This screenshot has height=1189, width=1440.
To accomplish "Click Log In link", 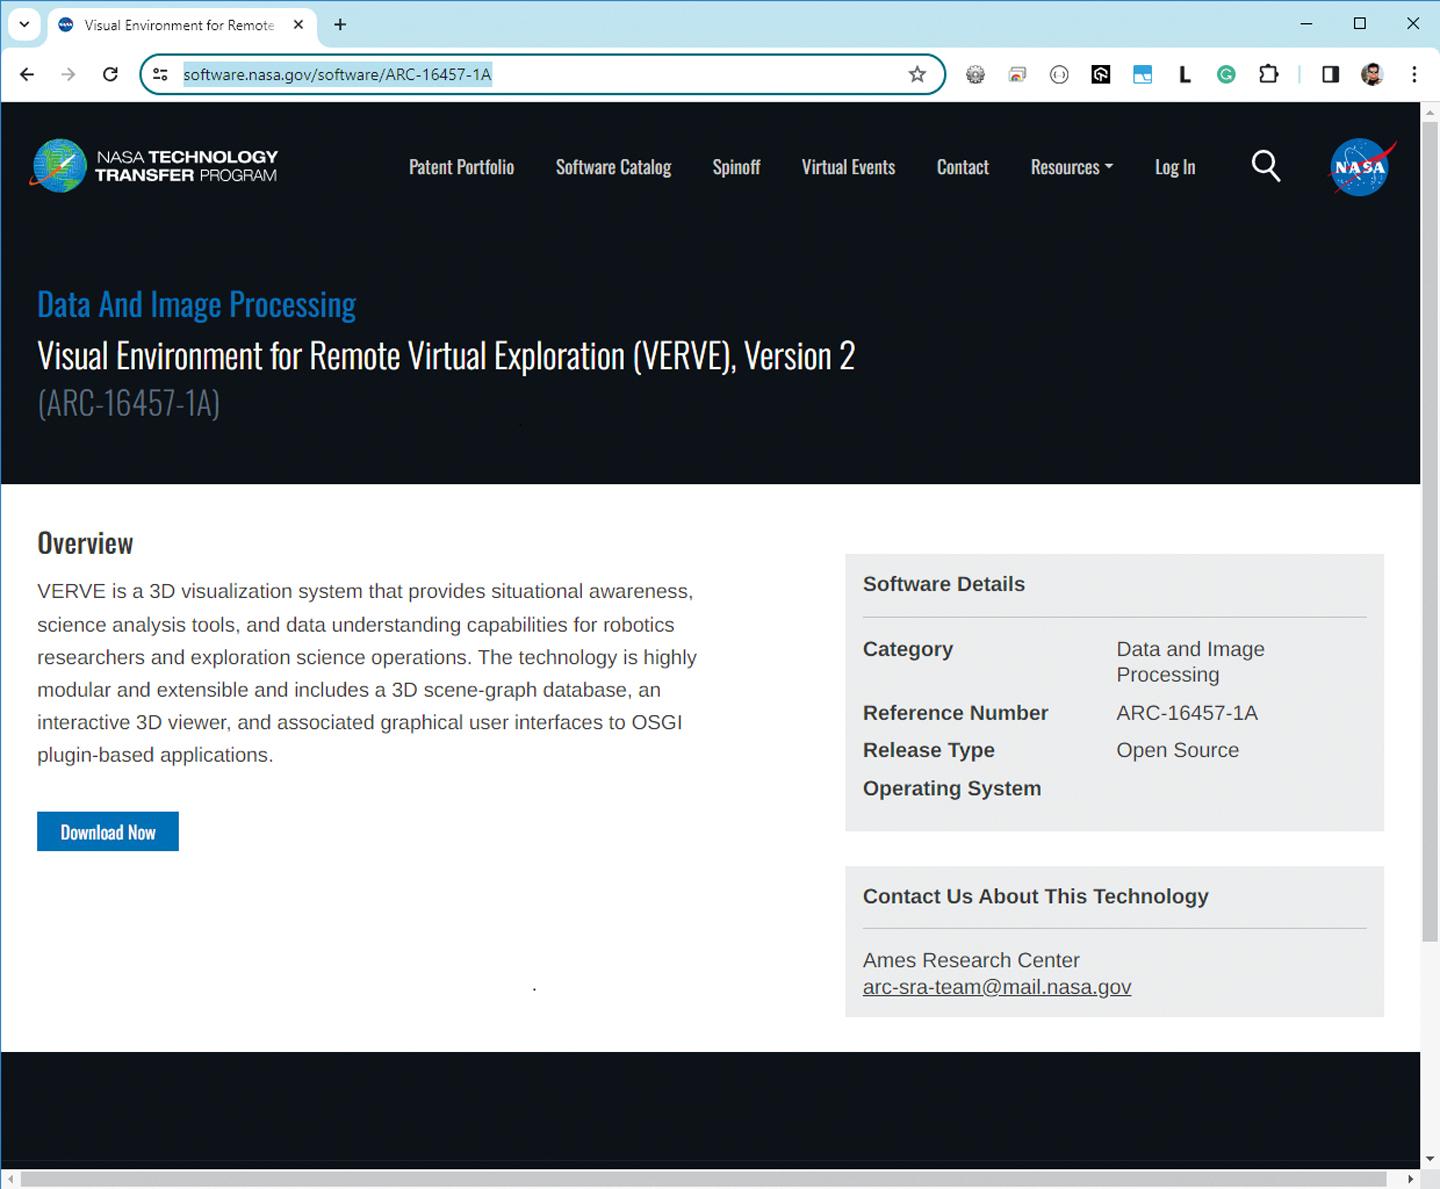I will 1175,167.
